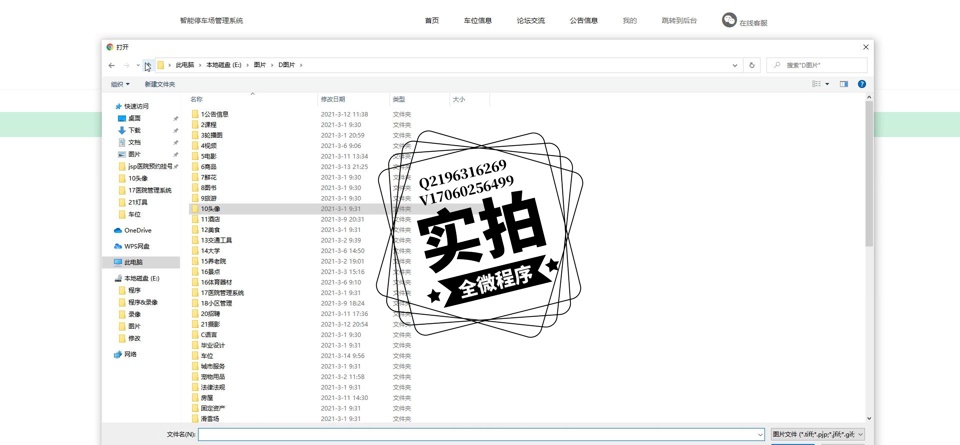960x445 pixels.
Task: Sort files by 修改日期 column header
Action: coord(333,99)
